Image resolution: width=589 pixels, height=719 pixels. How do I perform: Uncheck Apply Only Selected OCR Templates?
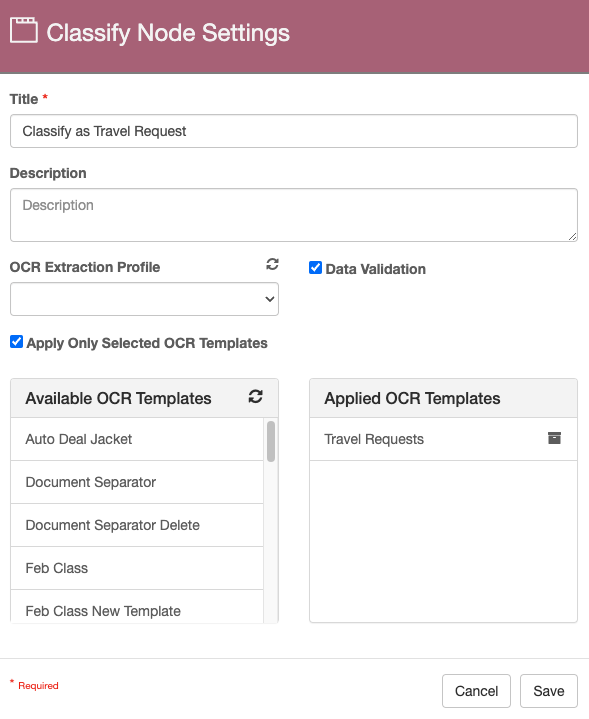(17, 342)
